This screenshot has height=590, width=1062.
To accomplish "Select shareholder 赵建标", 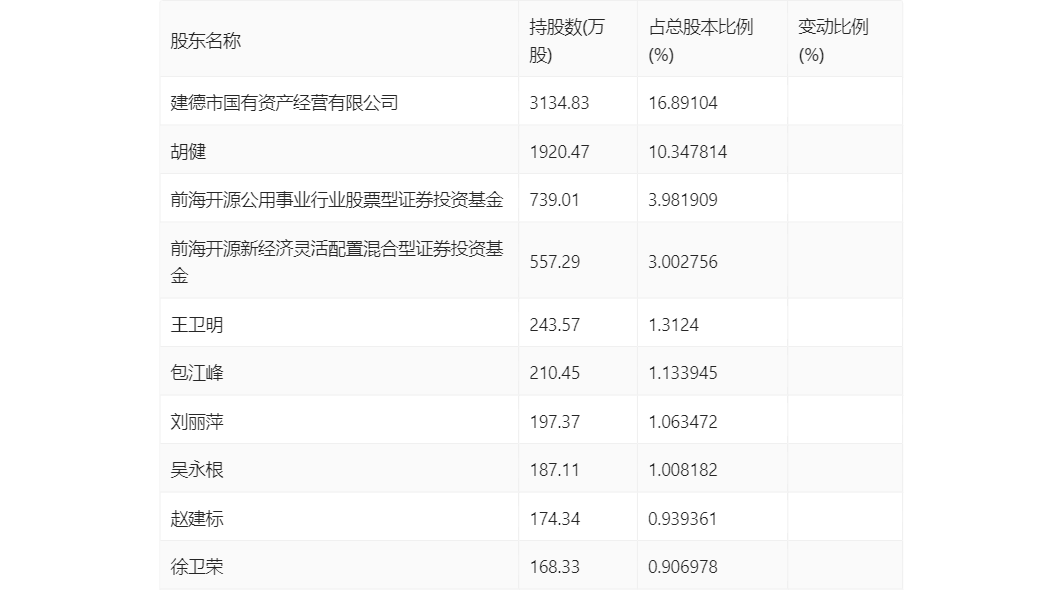I will click(x=197, y=519).
